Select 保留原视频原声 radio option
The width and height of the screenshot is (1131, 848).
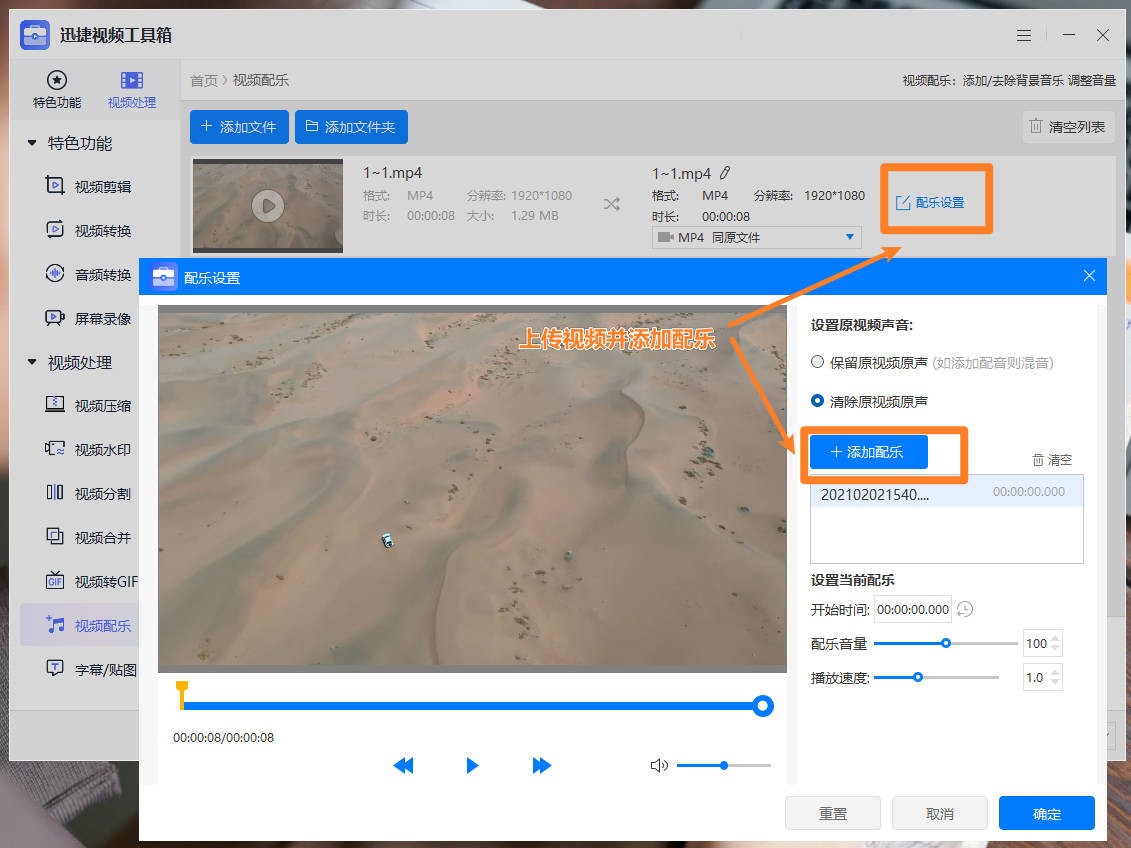[818, 363]
